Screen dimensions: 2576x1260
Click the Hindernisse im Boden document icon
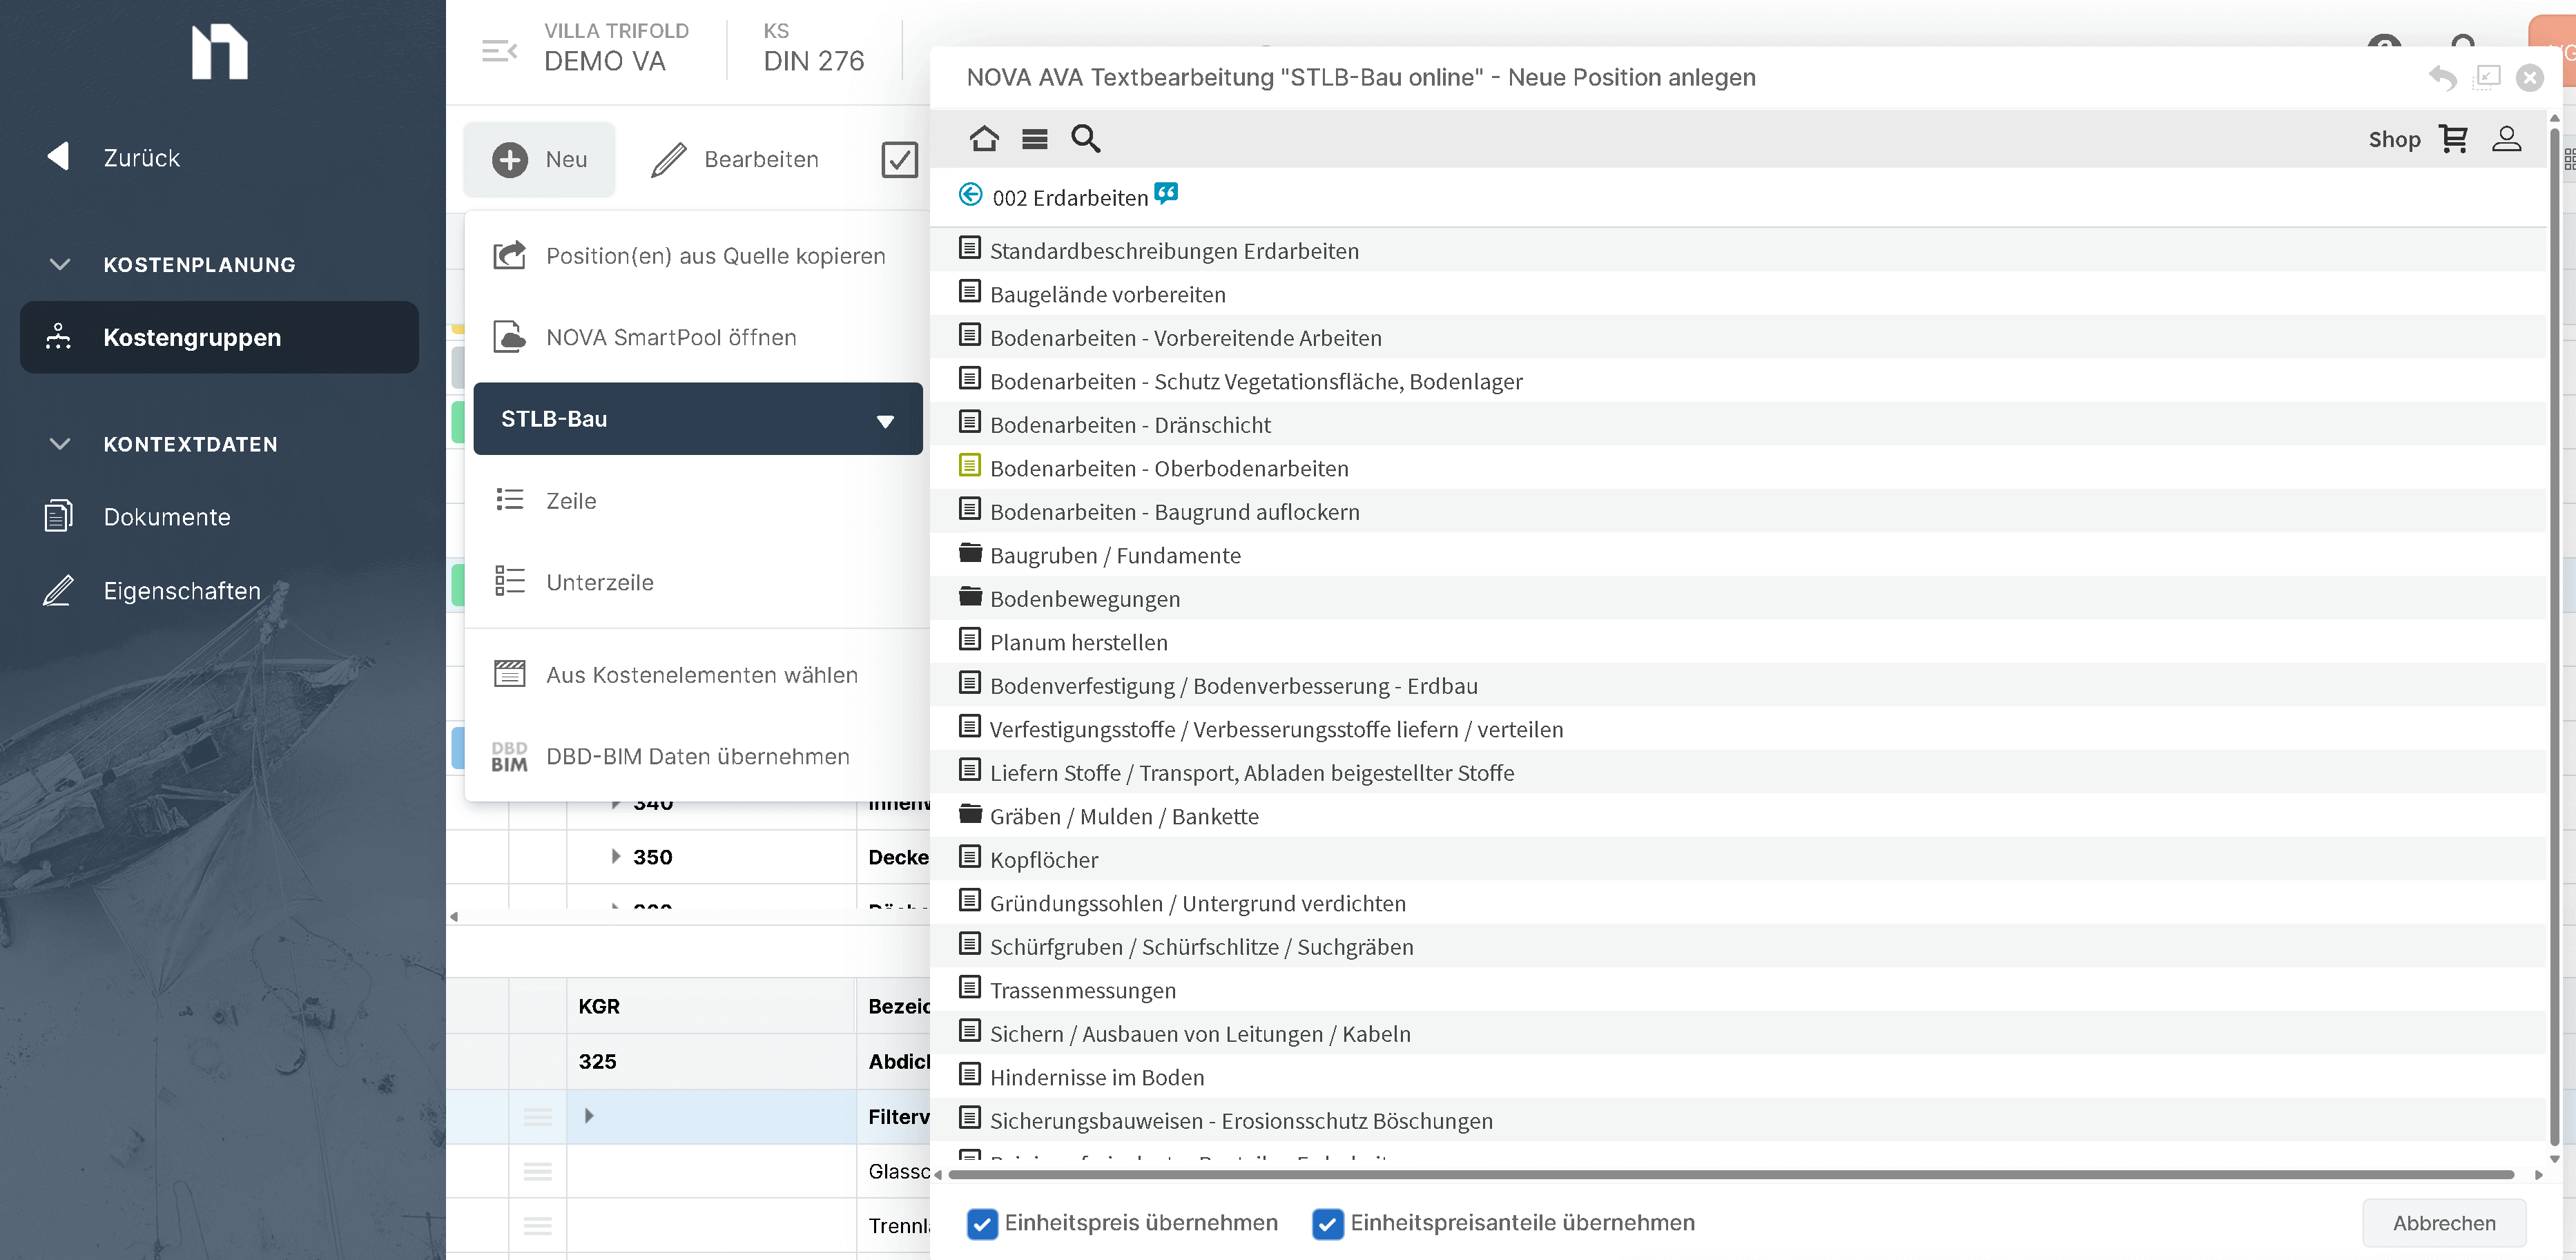point(969,1074)
